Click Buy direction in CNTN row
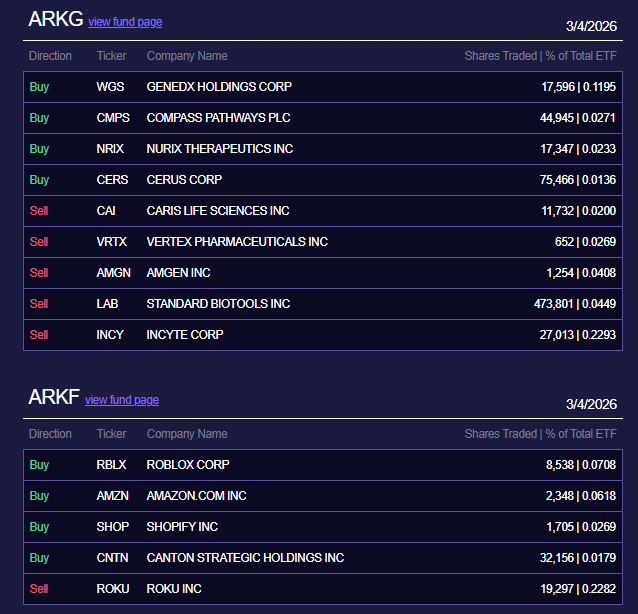Viewport: 638px width, 614px height. pos(39,557)
